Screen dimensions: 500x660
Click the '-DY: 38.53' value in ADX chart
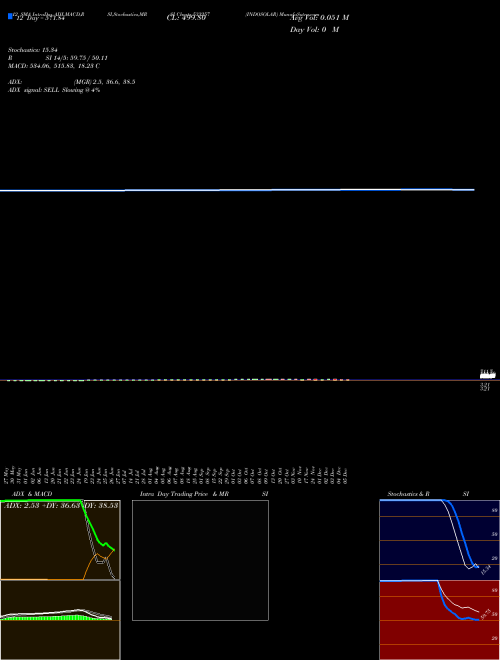pyautogui.click(x=101, y=506)
